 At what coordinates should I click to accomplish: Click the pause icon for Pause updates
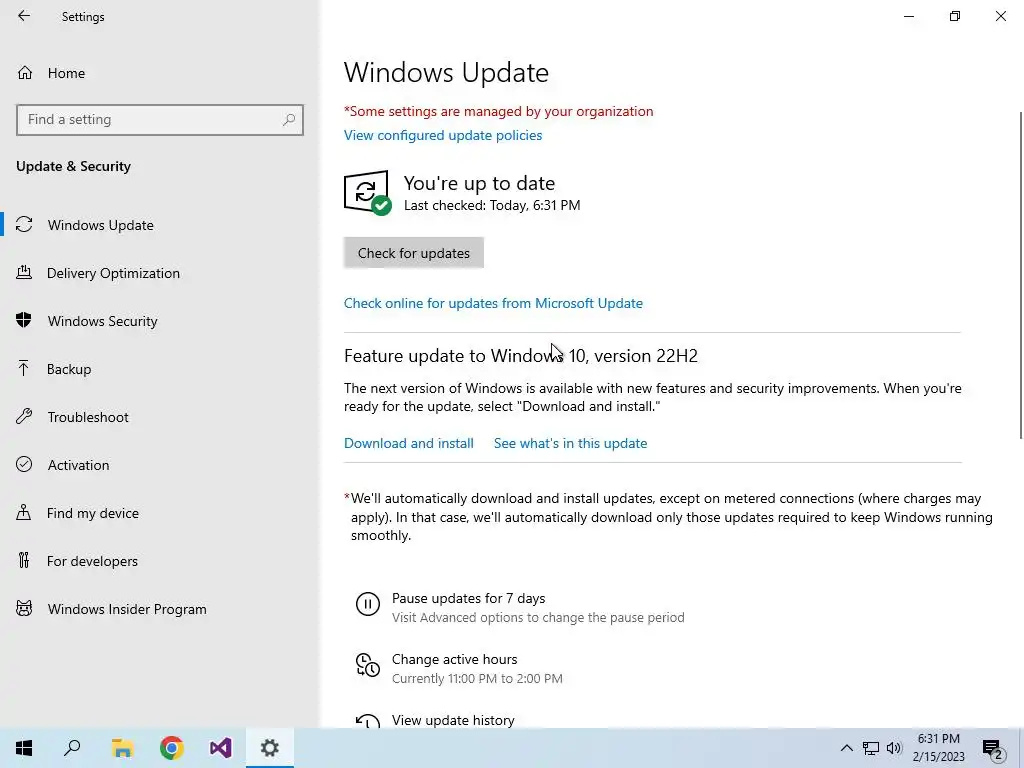pyautogui.click(x=368, y=604)
